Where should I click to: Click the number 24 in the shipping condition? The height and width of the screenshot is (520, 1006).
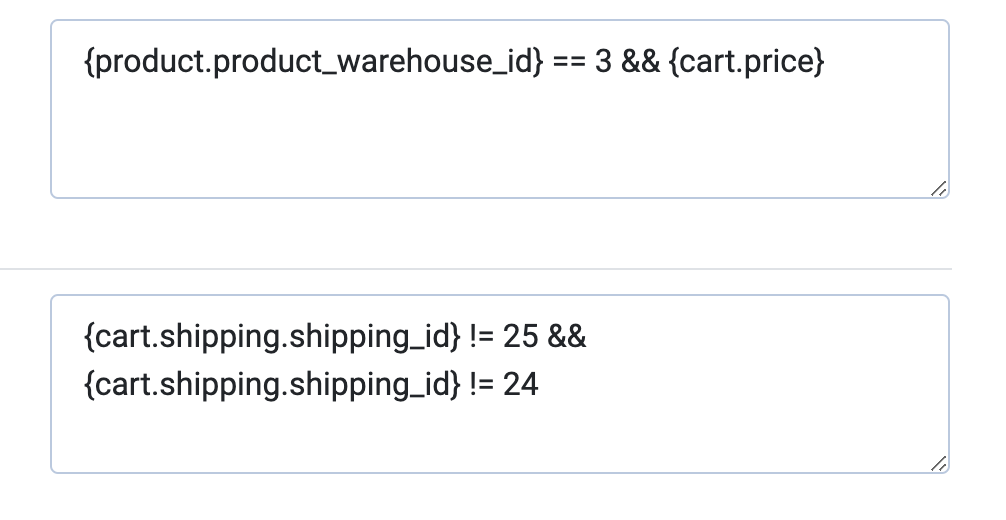coord(521,384)
